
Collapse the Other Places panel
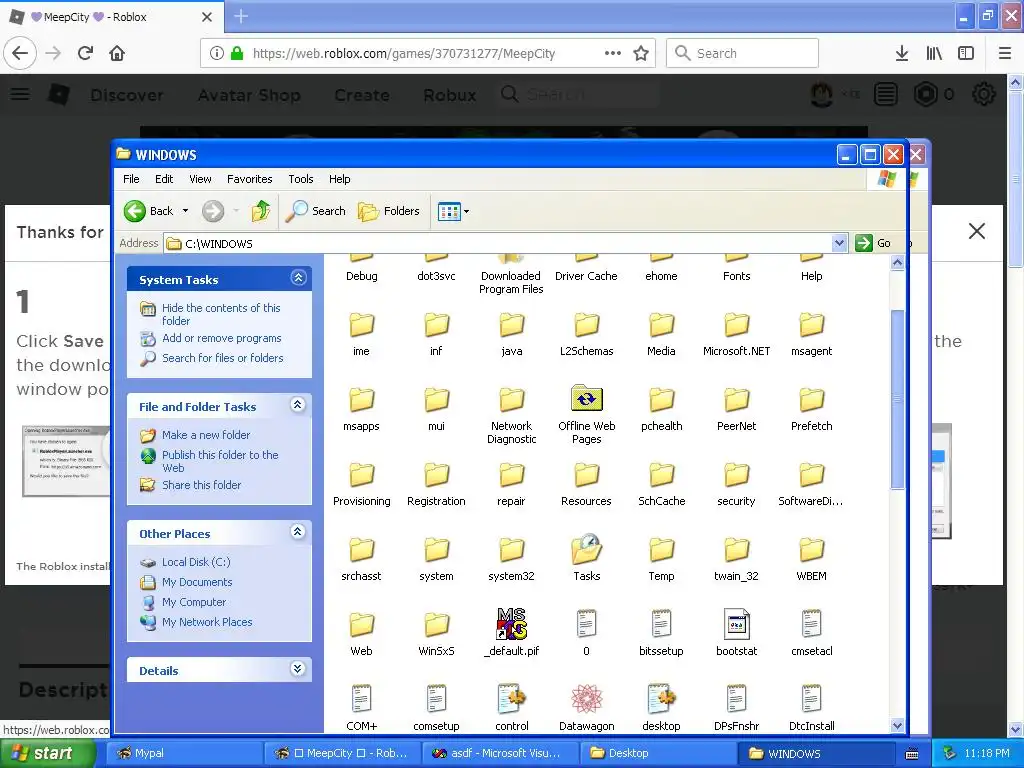[298, 532]
